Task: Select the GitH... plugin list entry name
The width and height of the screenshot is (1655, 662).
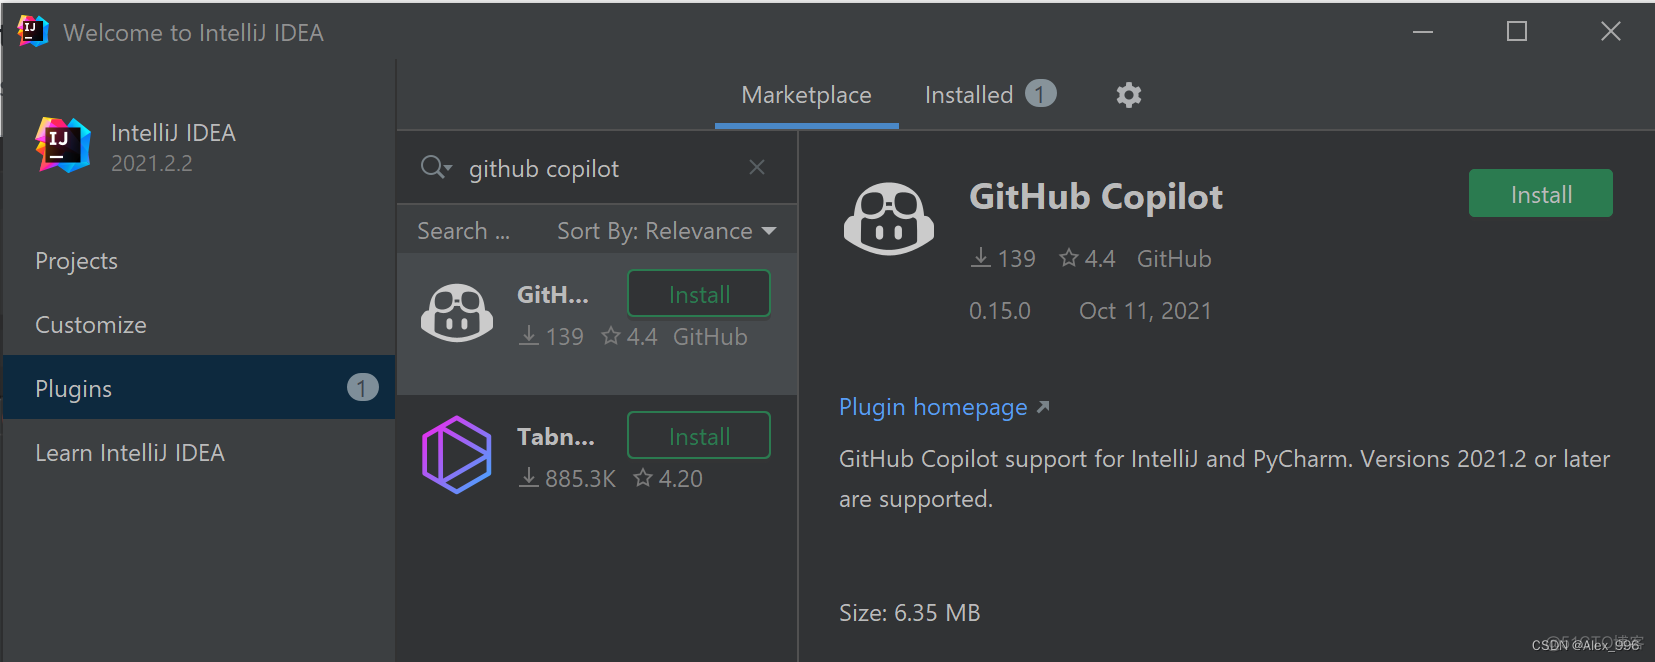Action: (x=553, y=294)
